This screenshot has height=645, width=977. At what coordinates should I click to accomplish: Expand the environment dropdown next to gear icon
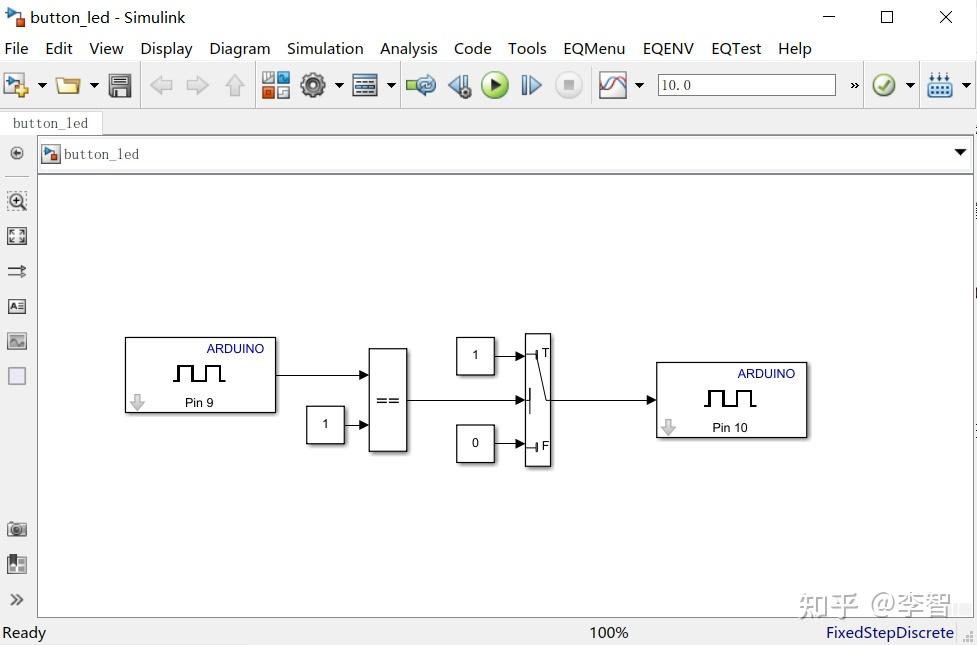339,85
